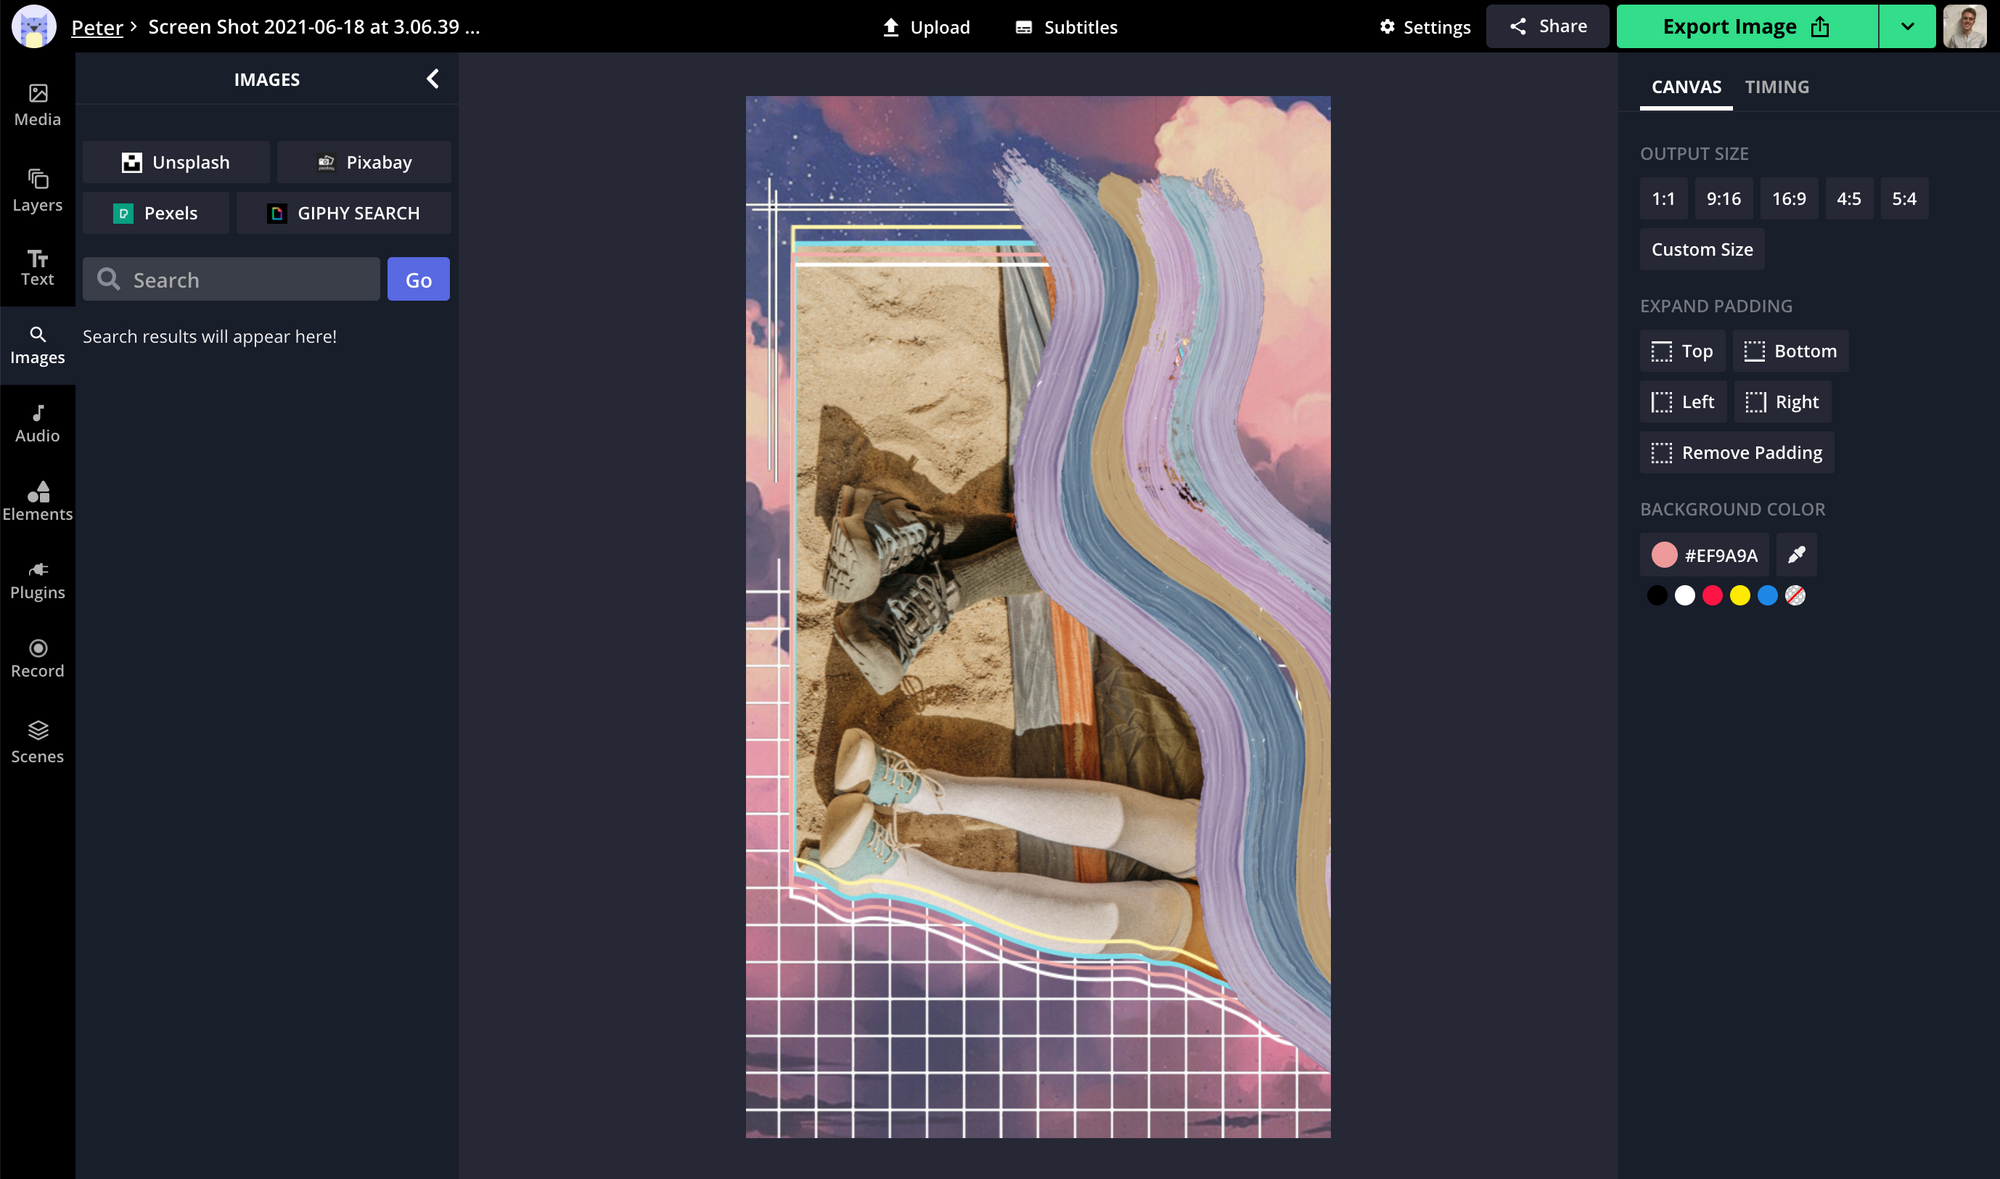Open the Media sidebar panel
Image resolution: width=2000 pixels, height=1179 pixels.
point(37,104)
